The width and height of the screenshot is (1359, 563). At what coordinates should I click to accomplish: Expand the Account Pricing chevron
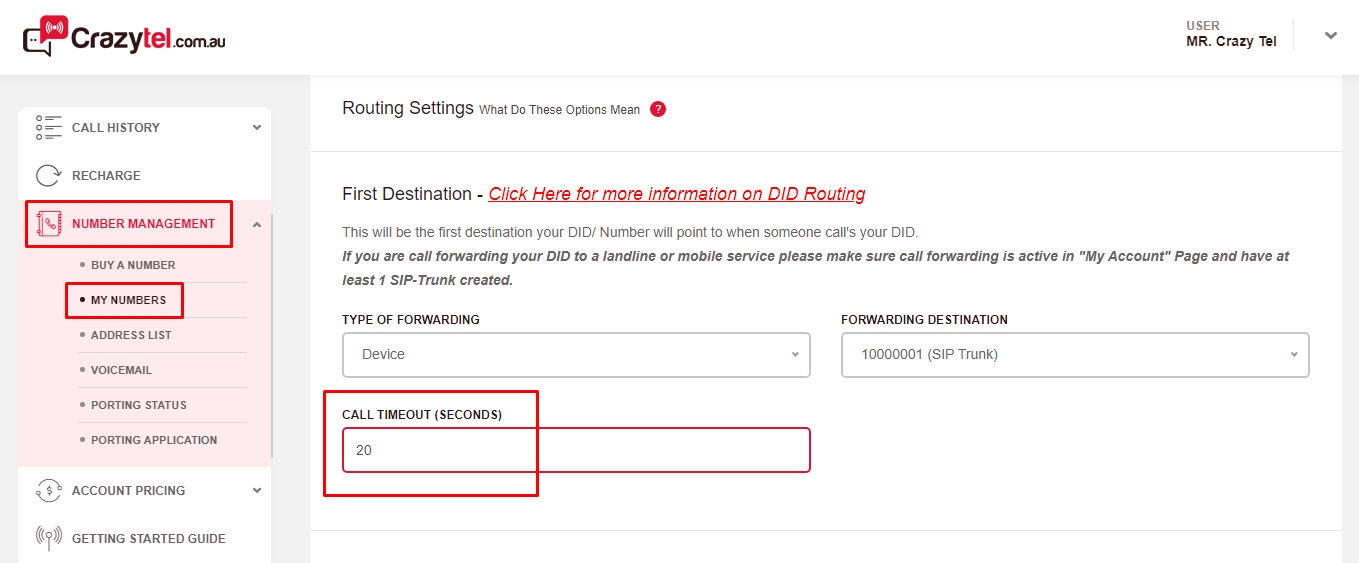point(257,491)
